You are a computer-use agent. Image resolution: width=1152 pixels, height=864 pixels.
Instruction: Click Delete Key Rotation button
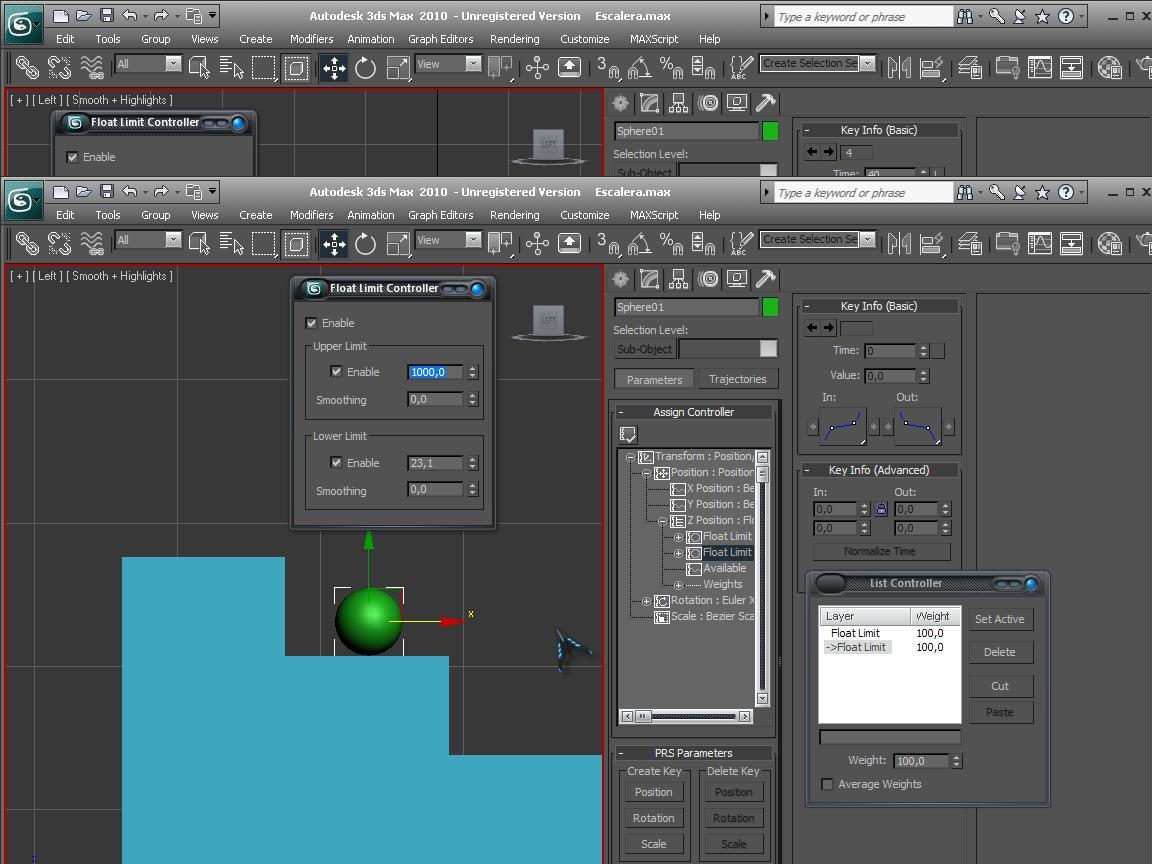tap(733, 818)
